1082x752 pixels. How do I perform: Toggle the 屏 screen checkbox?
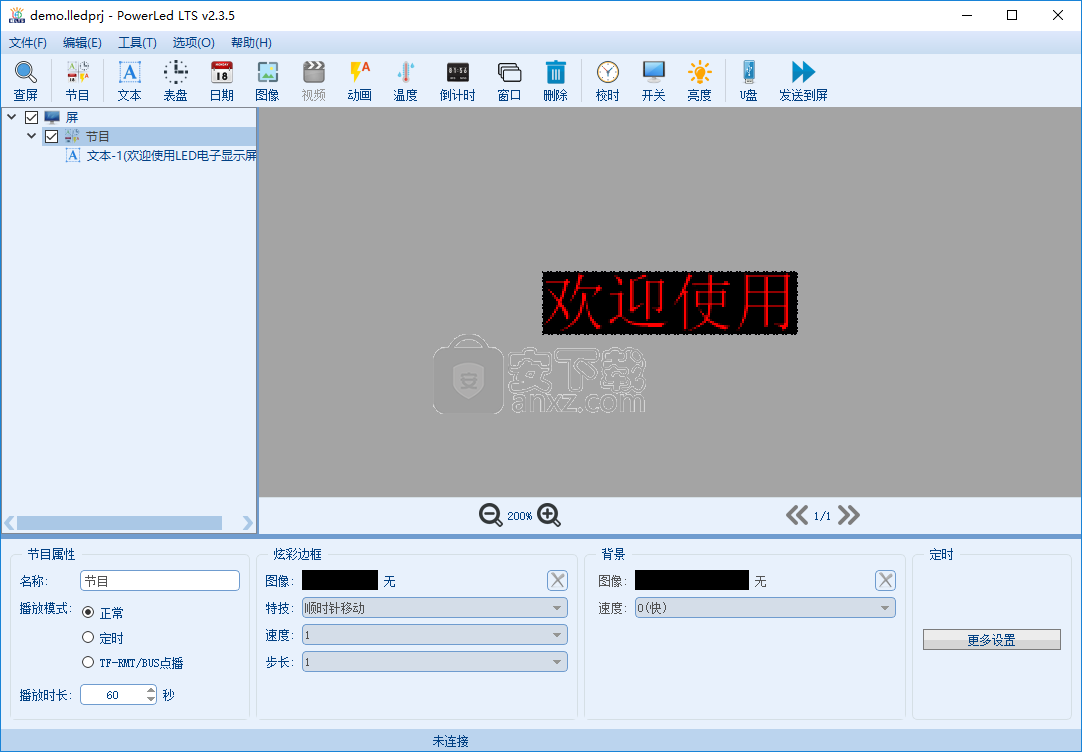[31, 117]
